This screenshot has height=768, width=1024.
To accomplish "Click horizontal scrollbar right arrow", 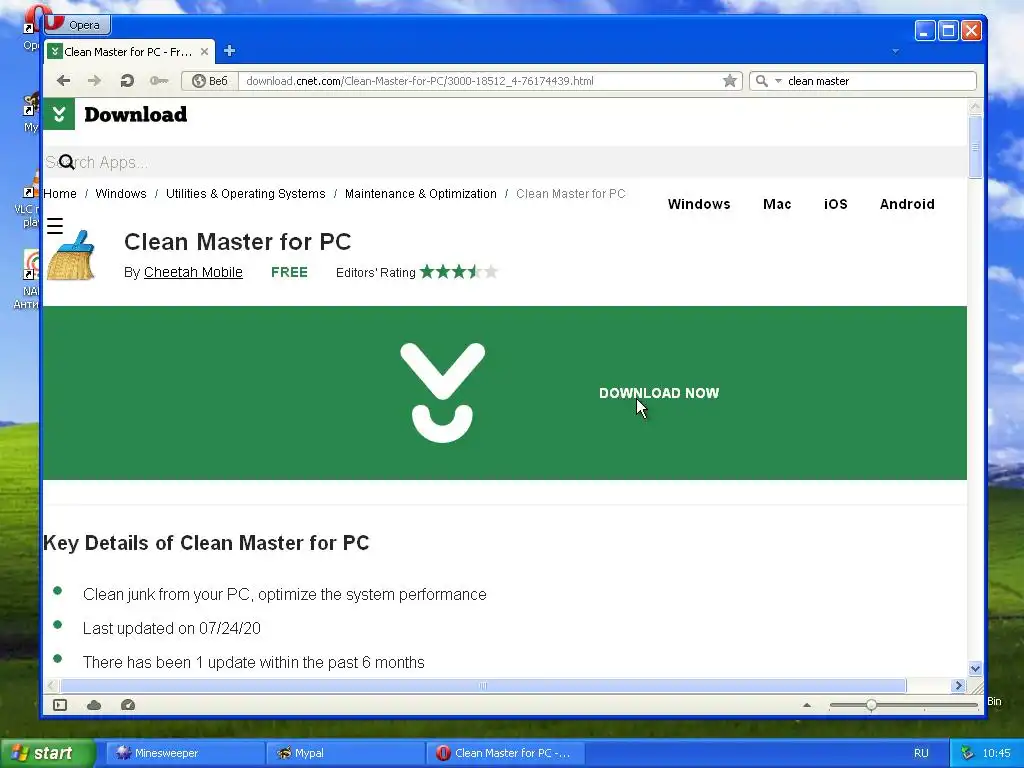I will tap(958, 685).
